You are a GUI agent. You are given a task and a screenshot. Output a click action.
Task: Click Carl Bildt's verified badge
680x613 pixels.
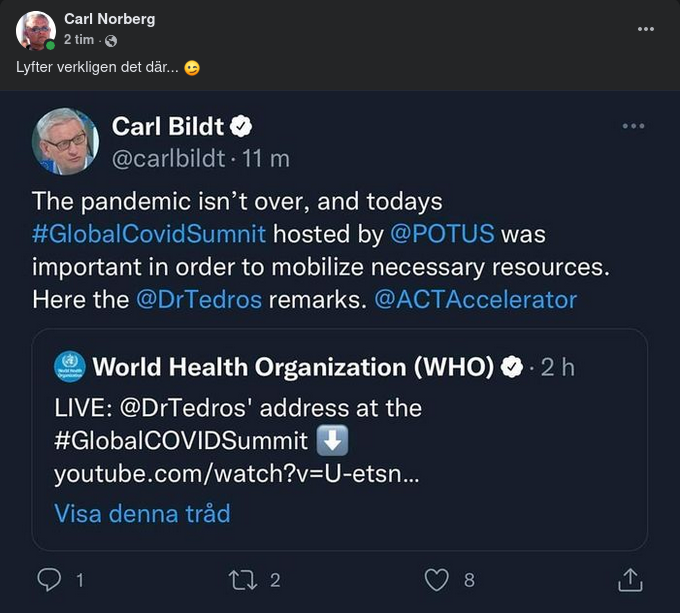pos(242,126)
